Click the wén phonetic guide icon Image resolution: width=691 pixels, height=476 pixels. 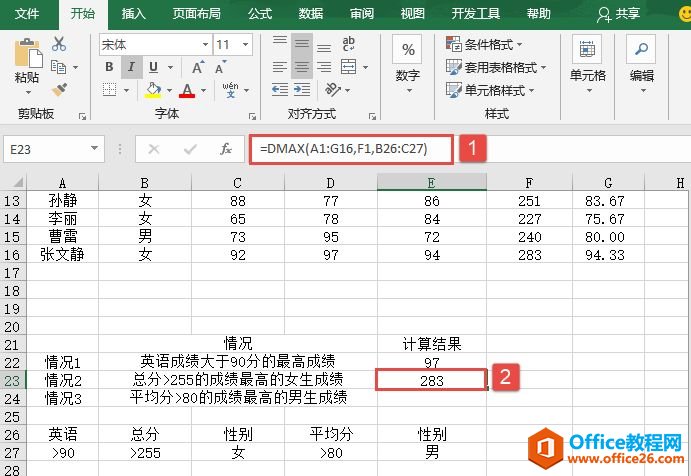pyautogui.click(x=230, y=89)
